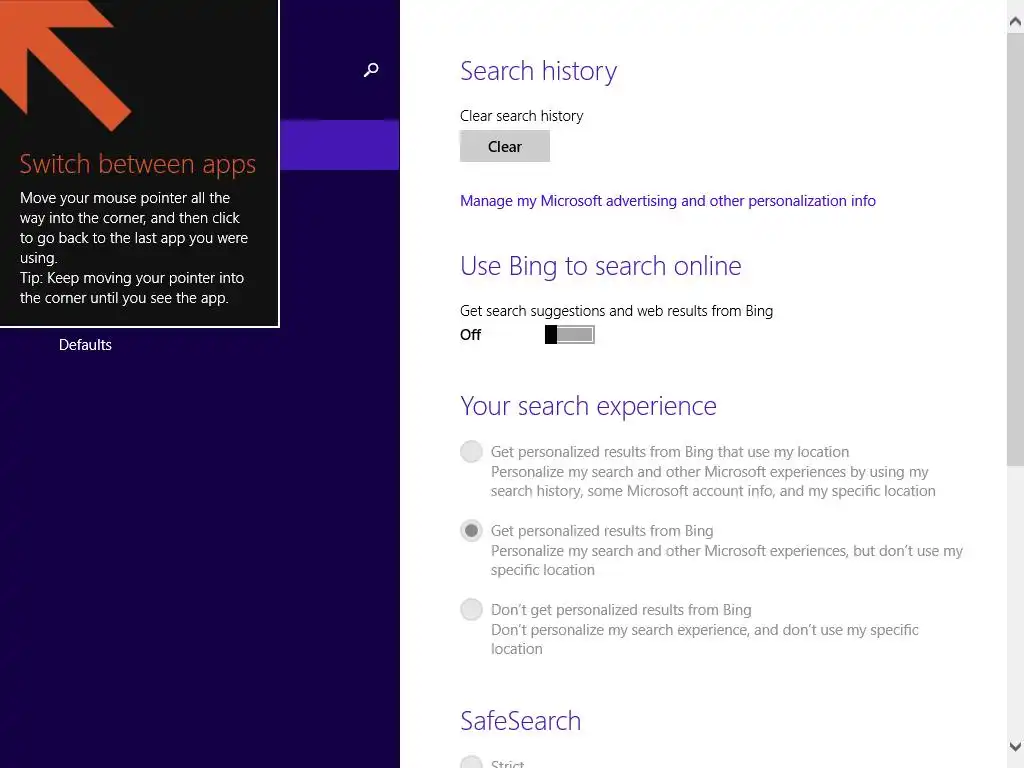Open Manage my Microsoft advertising link
The image size is (1024, 768).
click(x=667, y=200)
